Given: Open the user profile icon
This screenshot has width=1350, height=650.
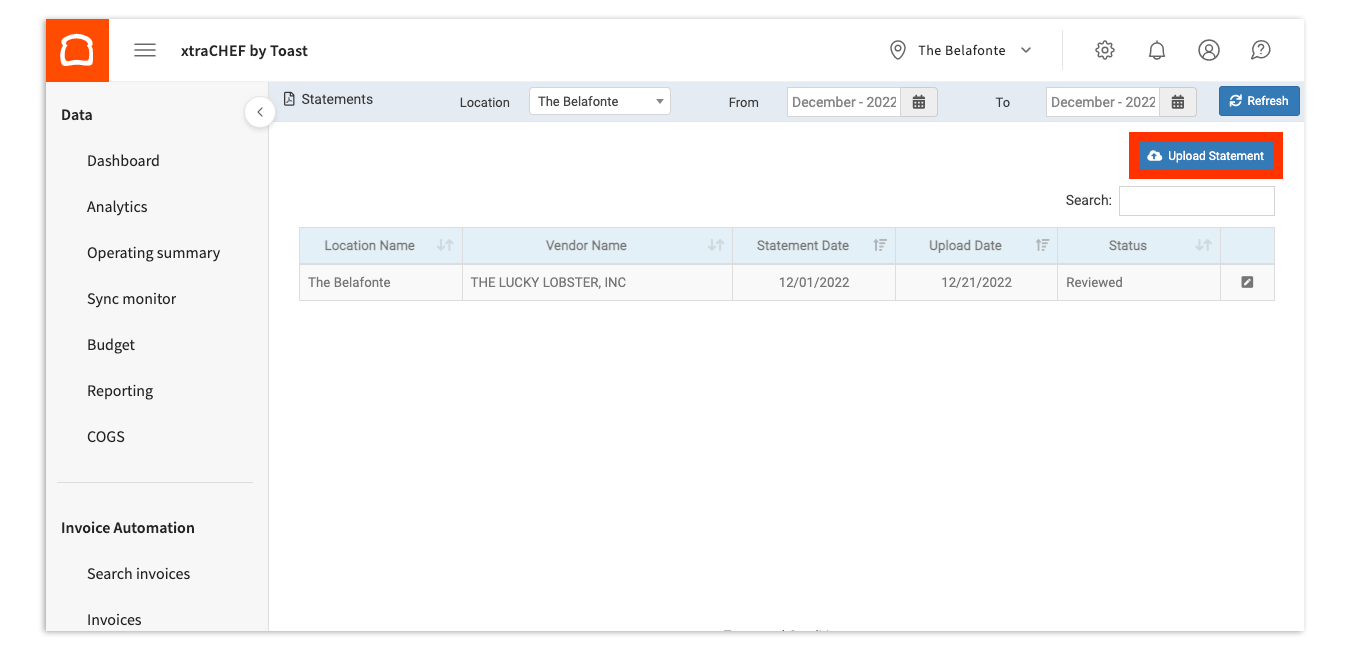Looking at the screenshot, I should point(1208,50).
